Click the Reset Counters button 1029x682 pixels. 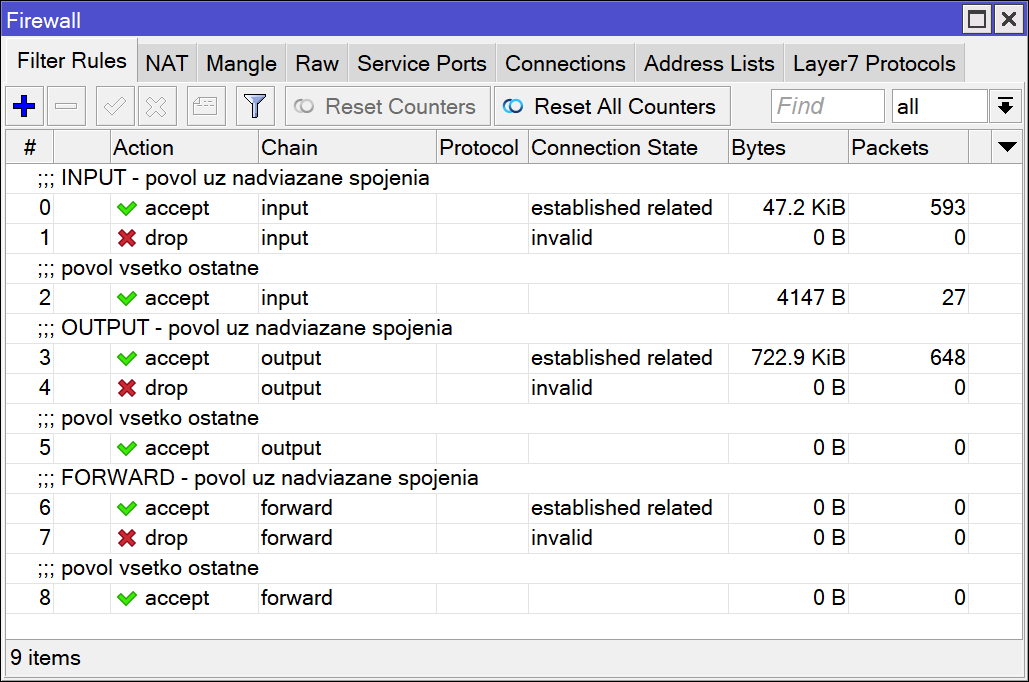coord(387,105)
